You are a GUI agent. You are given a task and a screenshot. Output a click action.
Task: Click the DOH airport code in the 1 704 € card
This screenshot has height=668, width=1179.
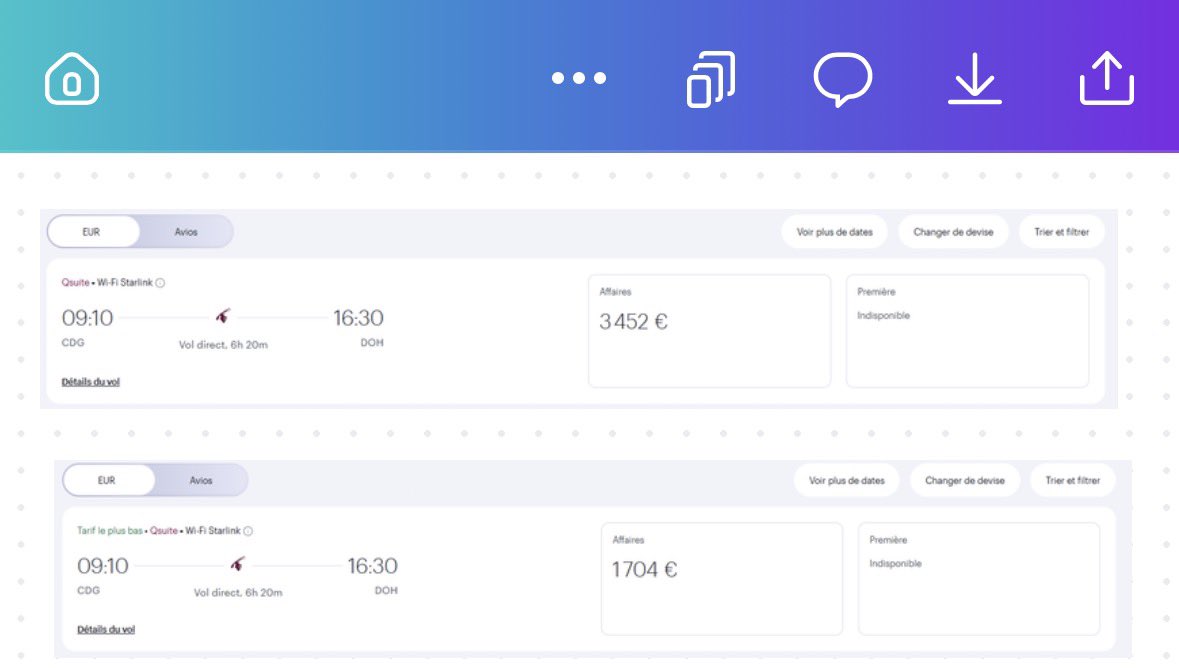point(386,591)
